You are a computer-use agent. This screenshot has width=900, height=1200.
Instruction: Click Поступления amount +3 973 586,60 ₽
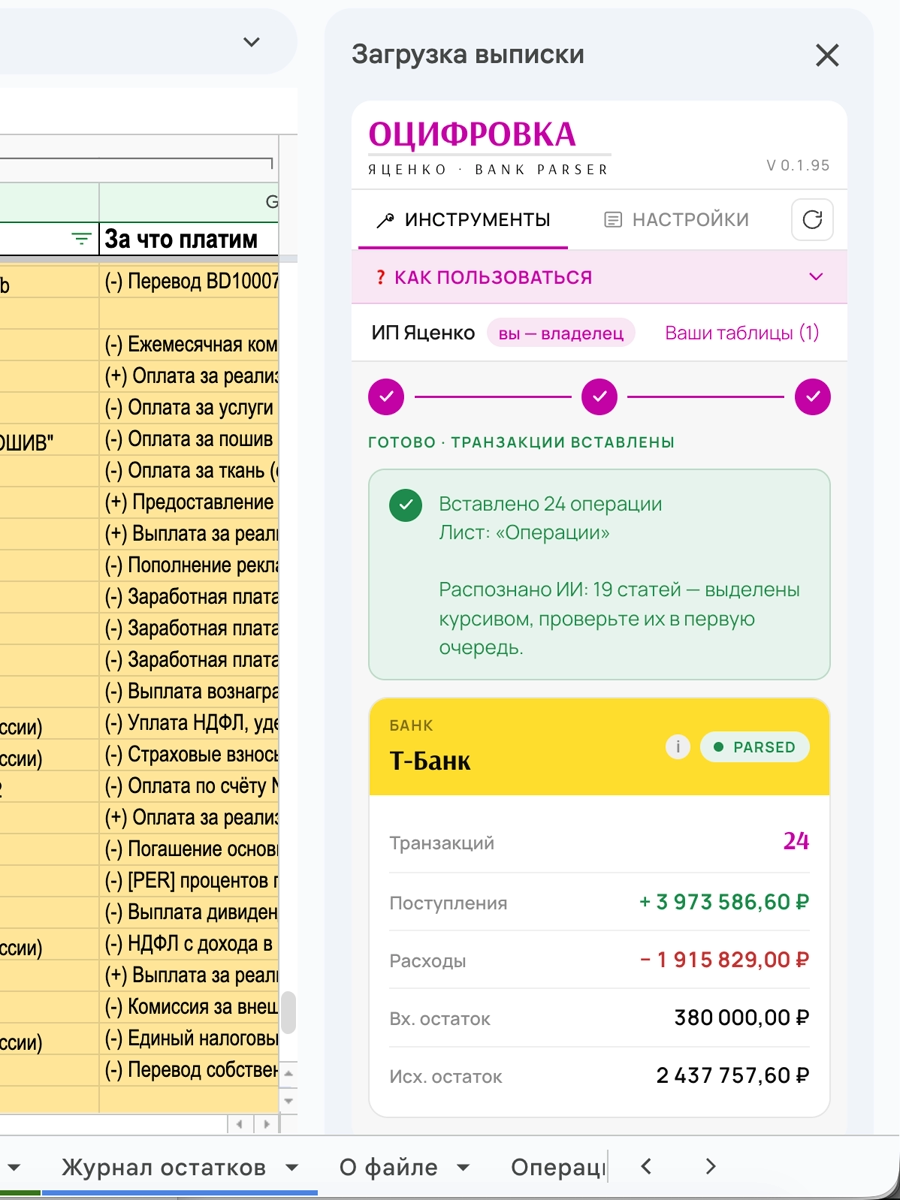click(x=724, y=902)
